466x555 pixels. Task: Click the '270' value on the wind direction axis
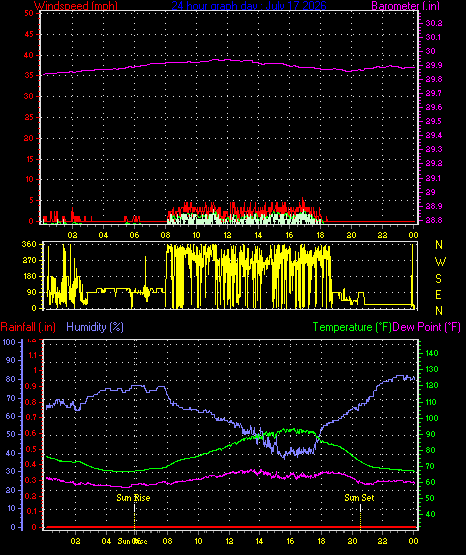29,260
